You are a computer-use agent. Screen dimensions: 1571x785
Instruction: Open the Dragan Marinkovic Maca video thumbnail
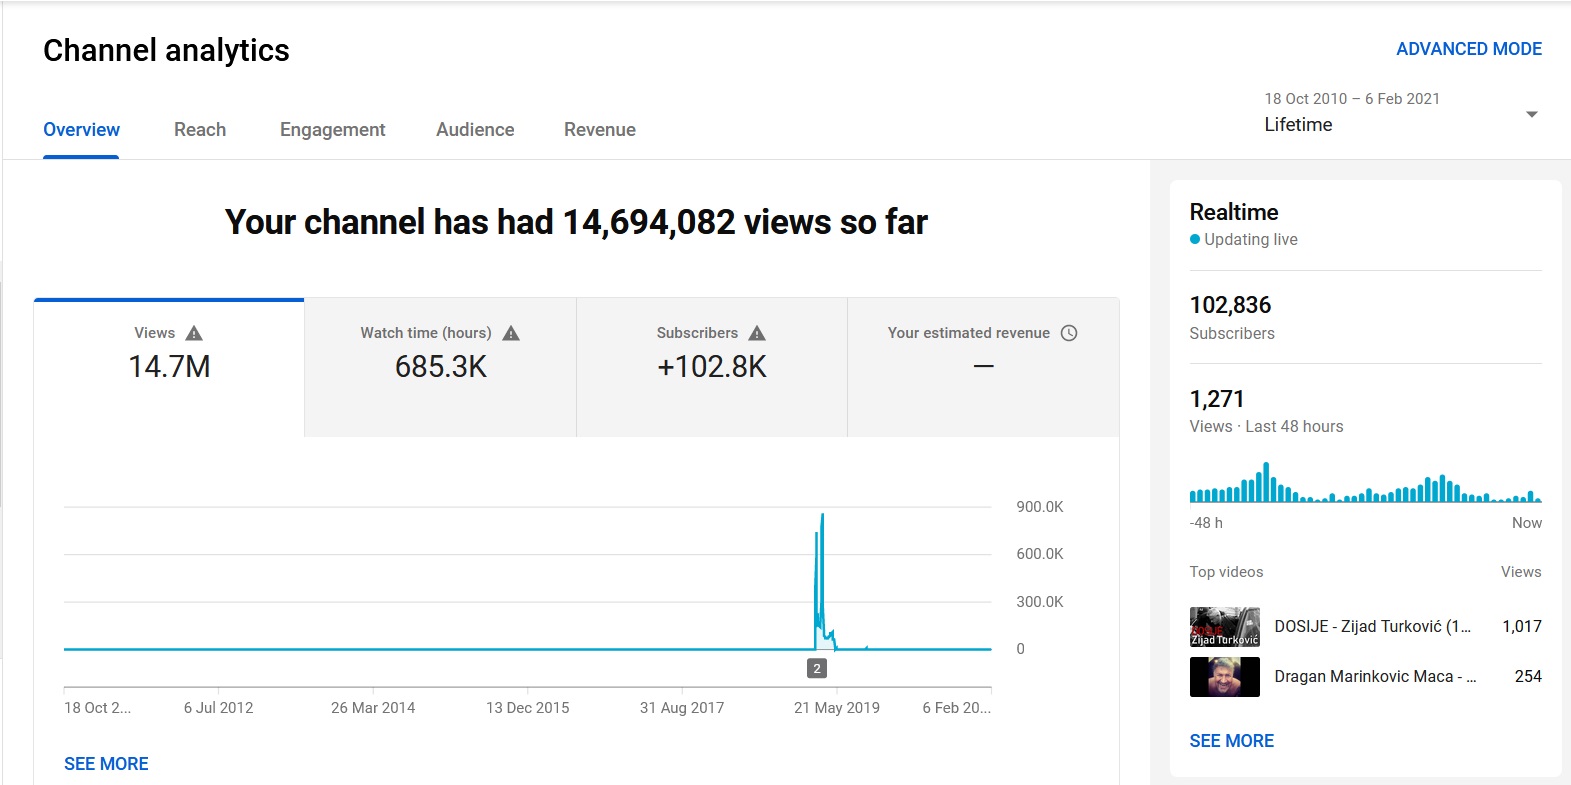click(1224, 677)
